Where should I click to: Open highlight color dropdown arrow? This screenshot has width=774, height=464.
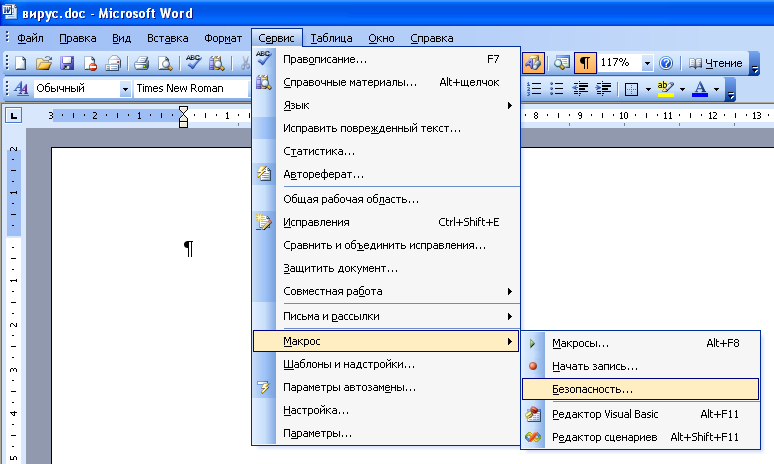(682, 89)
